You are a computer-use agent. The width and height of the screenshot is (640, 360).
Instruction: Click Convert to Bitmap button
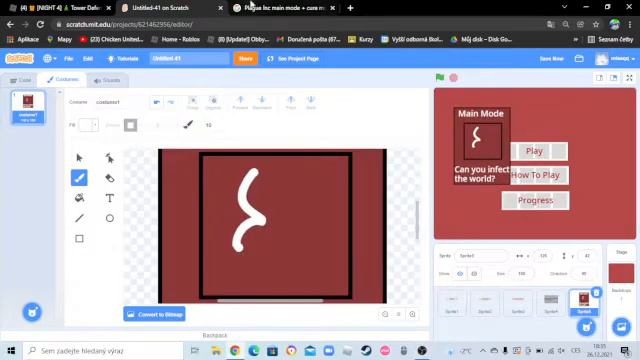coord(154,314)
